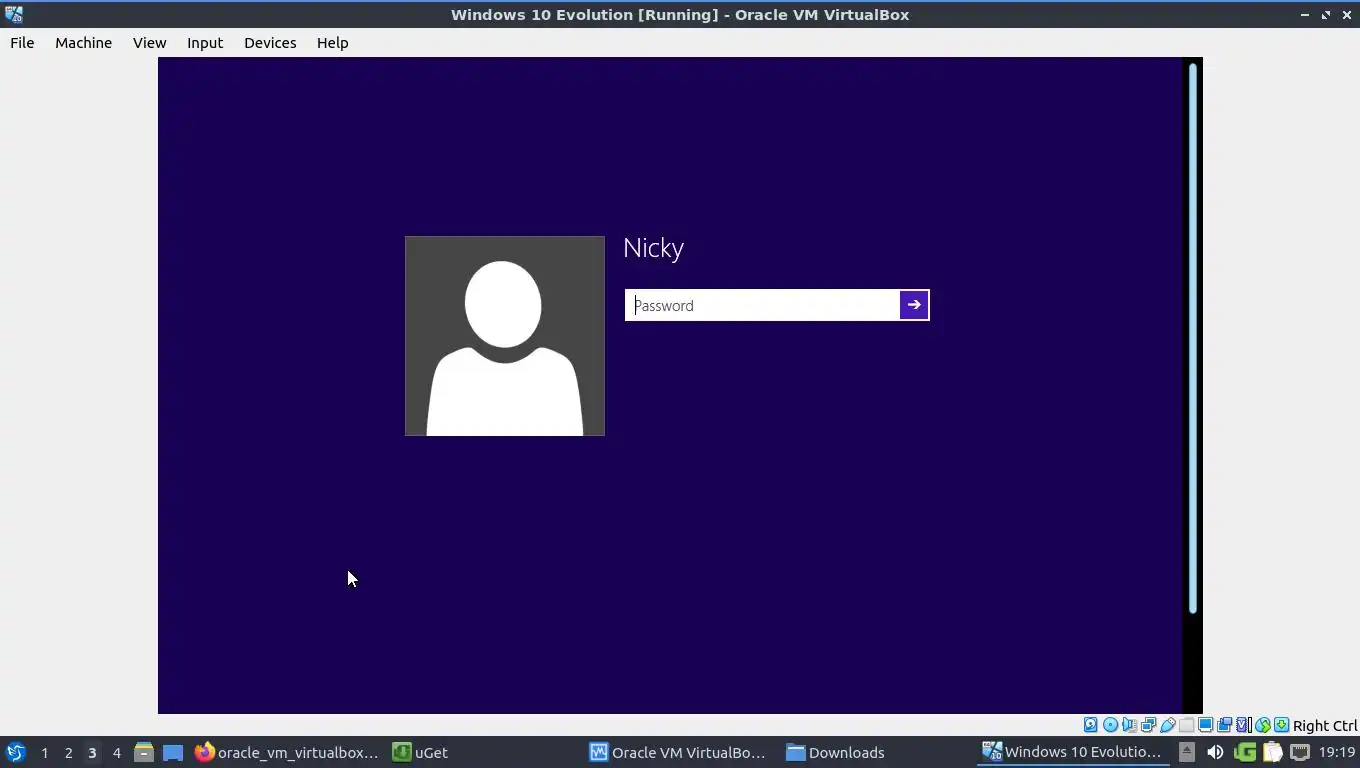
Task: Click the USB devices indicator in status bar
Action: (x=1167, y=725)
